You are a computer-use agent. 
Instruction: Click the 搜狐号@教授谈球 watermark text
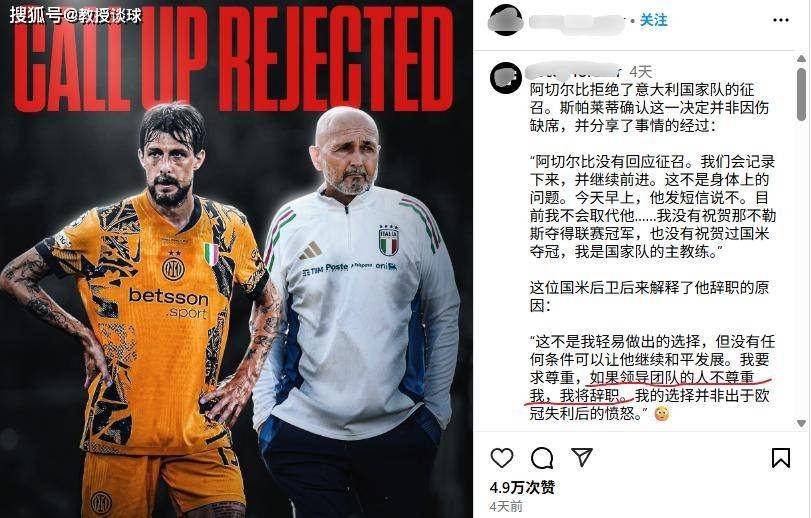[x=76, y=16]
